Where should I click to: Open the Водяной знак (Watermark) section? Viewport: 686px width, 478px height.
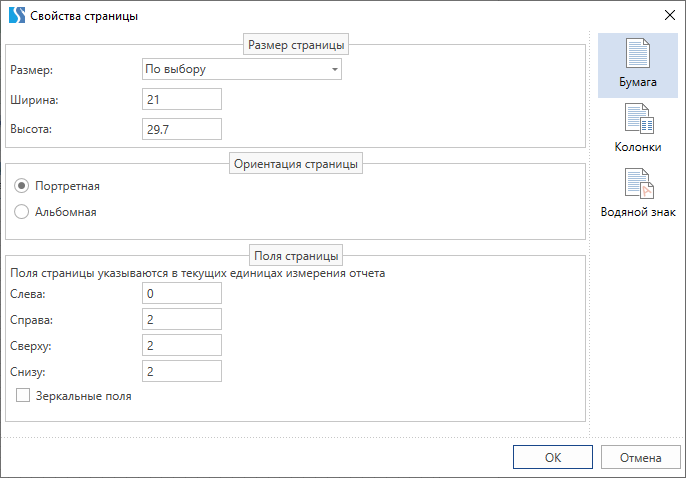tap(638, 194)
